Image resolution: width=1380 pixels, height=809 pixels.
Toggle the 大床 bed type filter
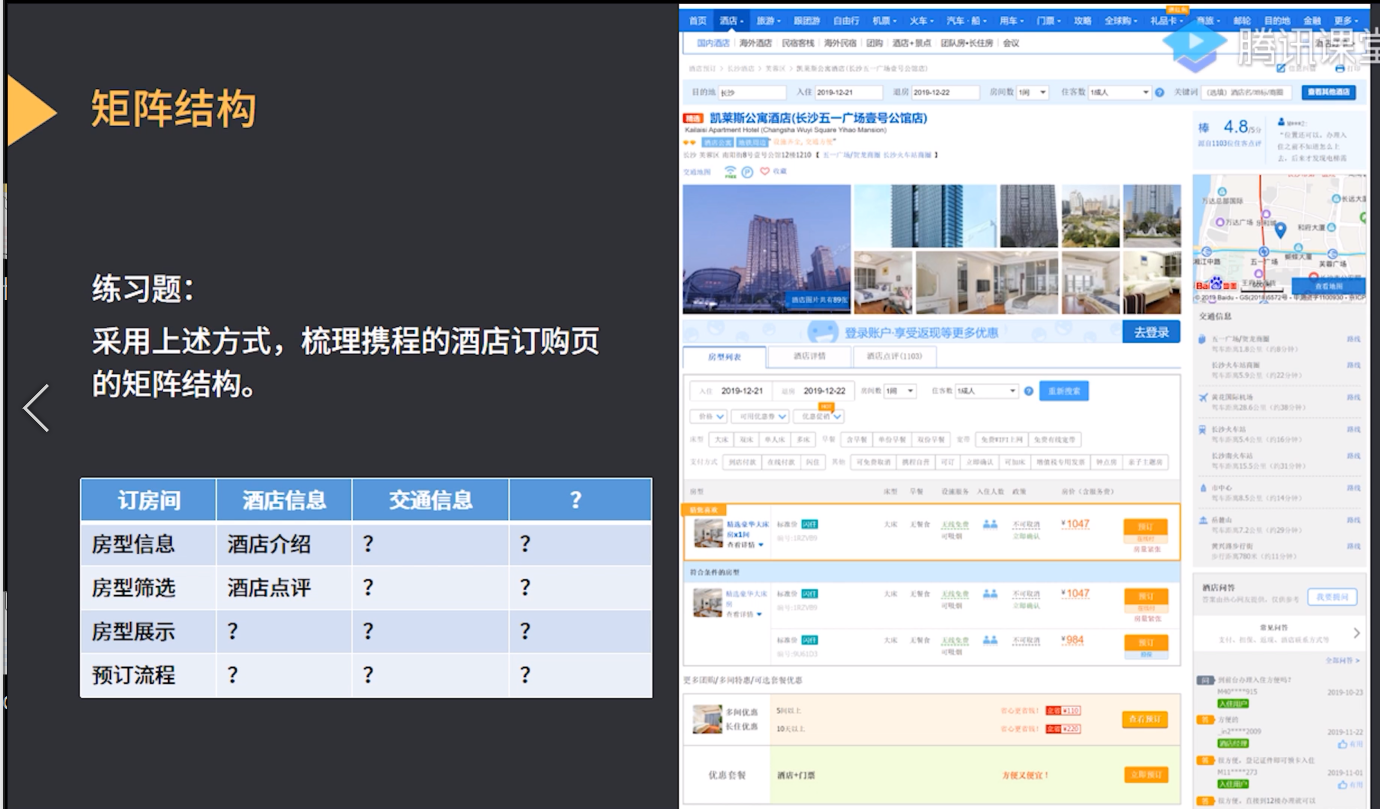721,440
